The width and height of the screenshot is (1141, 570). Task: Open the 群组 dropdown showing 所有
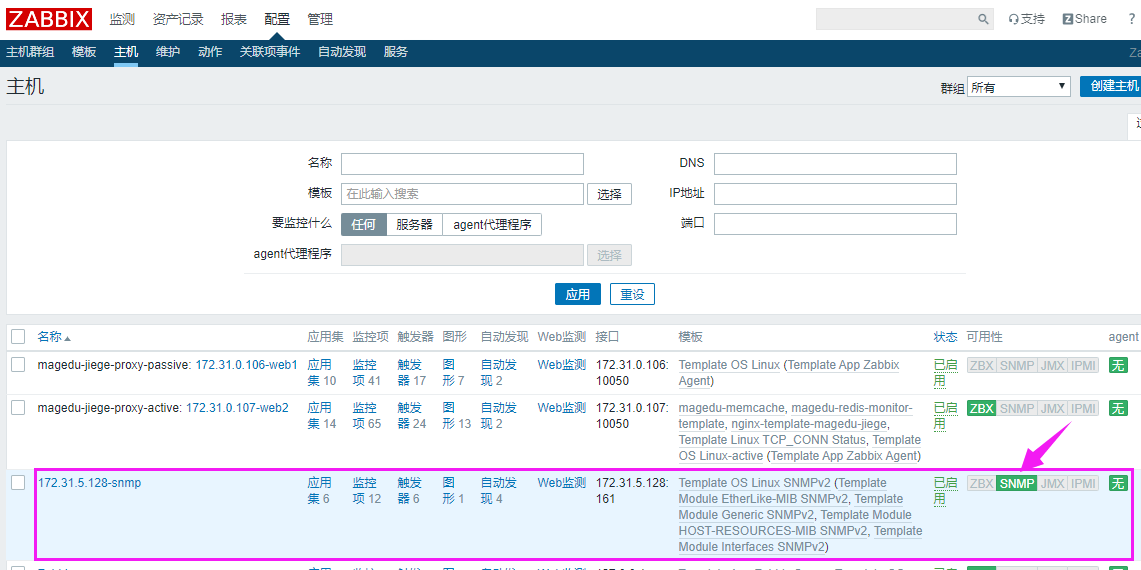point(1019,87)
